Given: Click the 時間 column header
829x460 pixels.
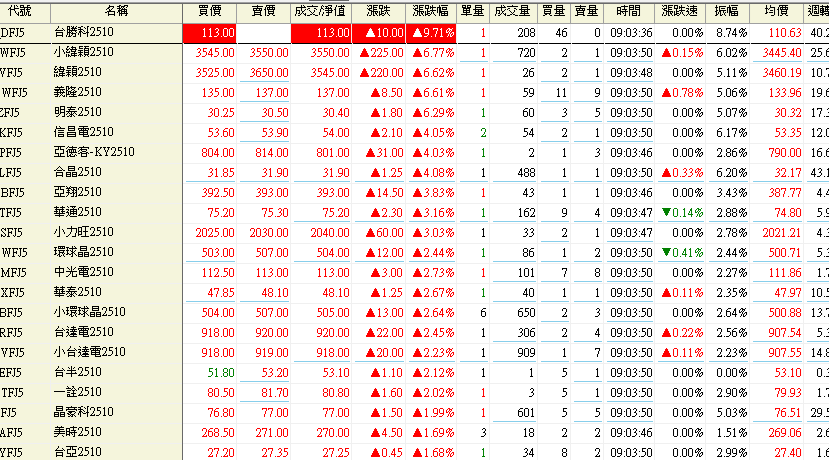Looking at the screenshot, I should tap(630, 11).
